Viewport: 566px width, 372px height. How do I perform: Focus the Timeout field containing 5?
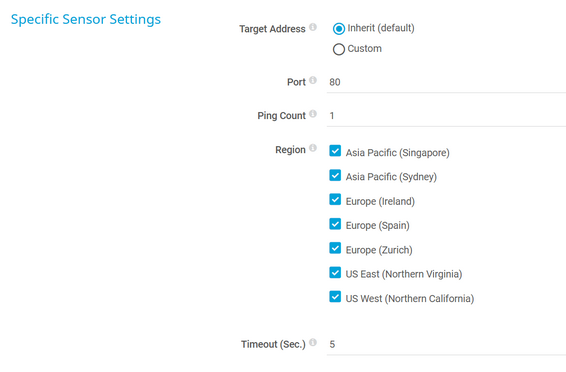pyautogui.click(x=446, y=345)
